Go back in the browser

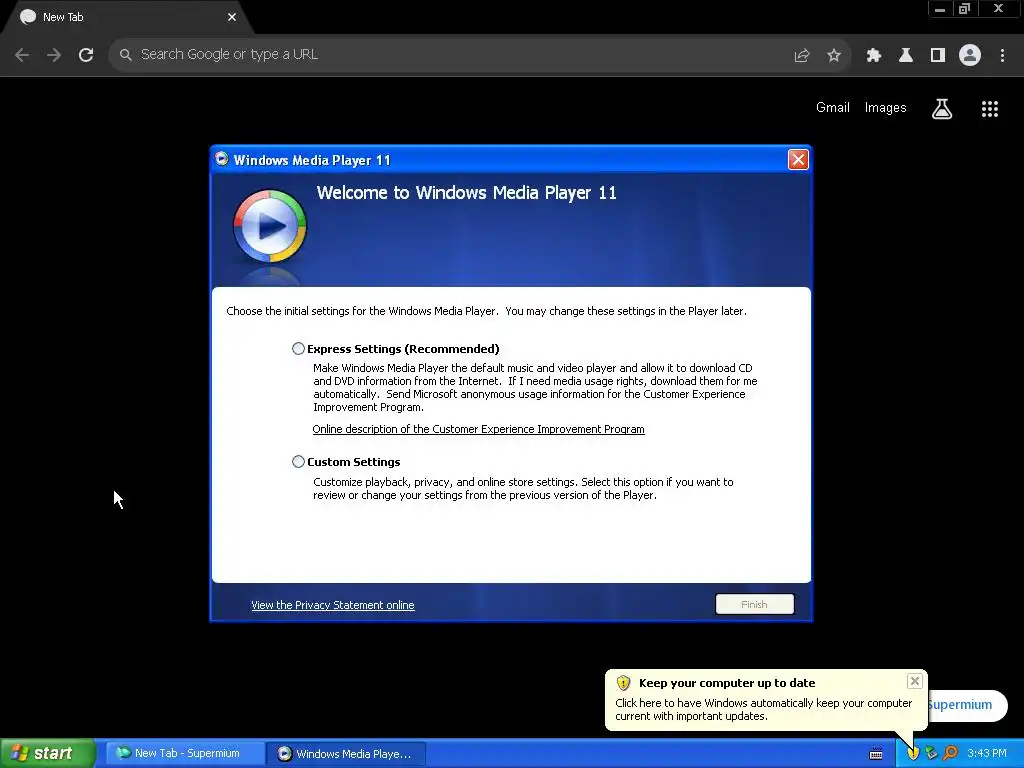click(x=22, y=55)
